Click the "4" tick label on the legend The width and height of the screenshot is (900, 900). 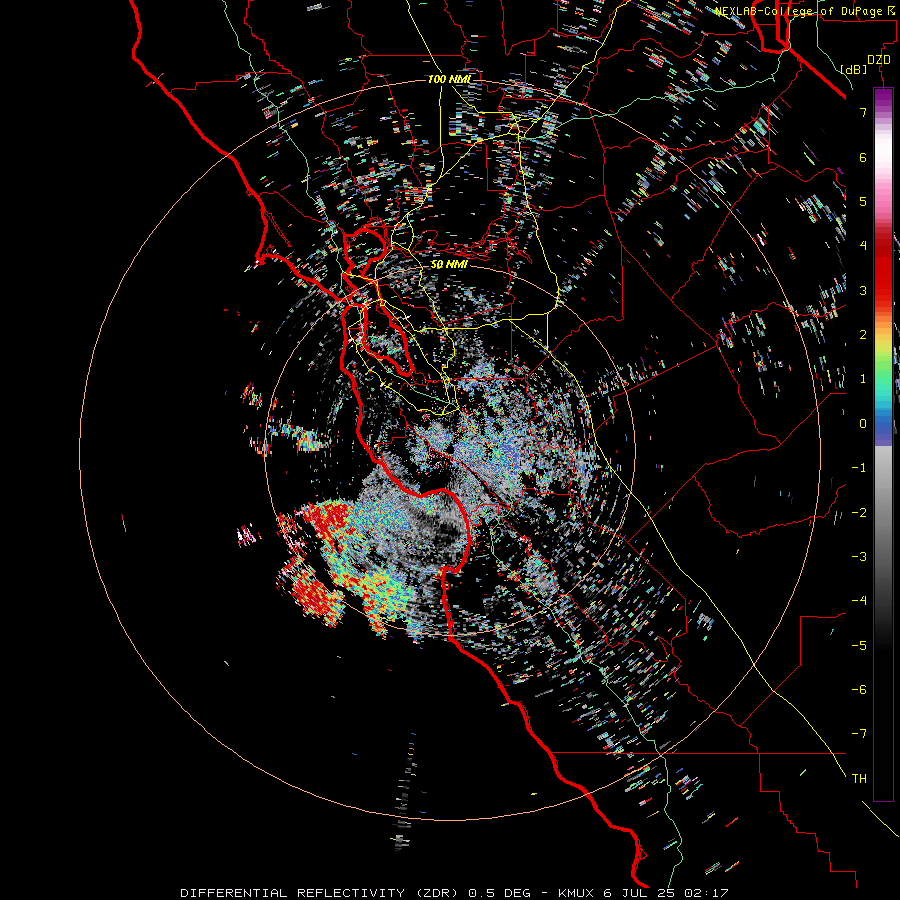(x=863, y=246)
